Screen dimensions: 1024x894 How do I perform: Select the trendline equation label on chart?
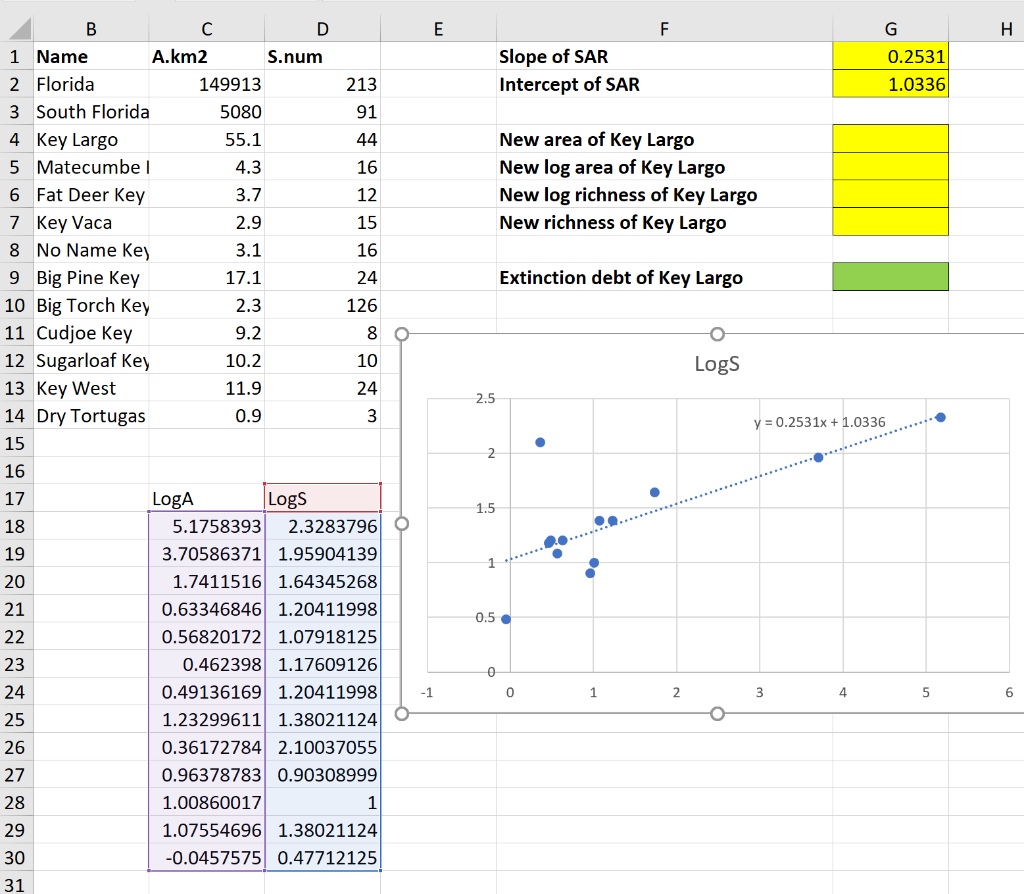(819, 422)
